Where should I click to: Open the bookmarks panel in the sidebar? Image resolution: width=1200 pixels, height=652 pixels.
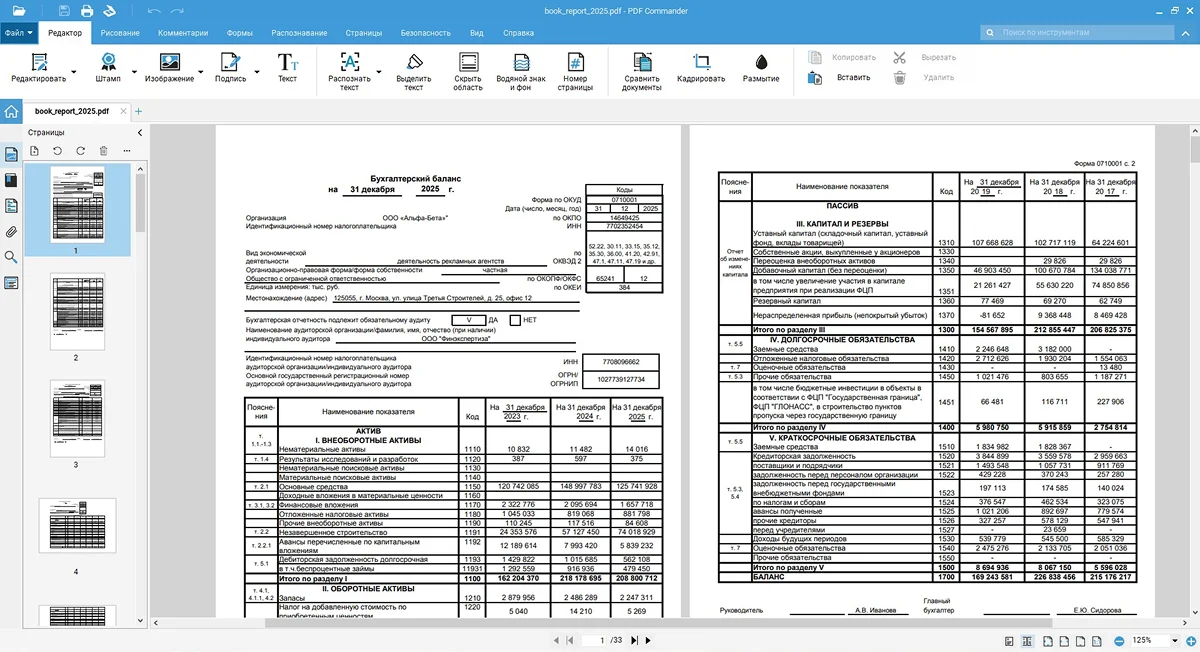(11, 180)
